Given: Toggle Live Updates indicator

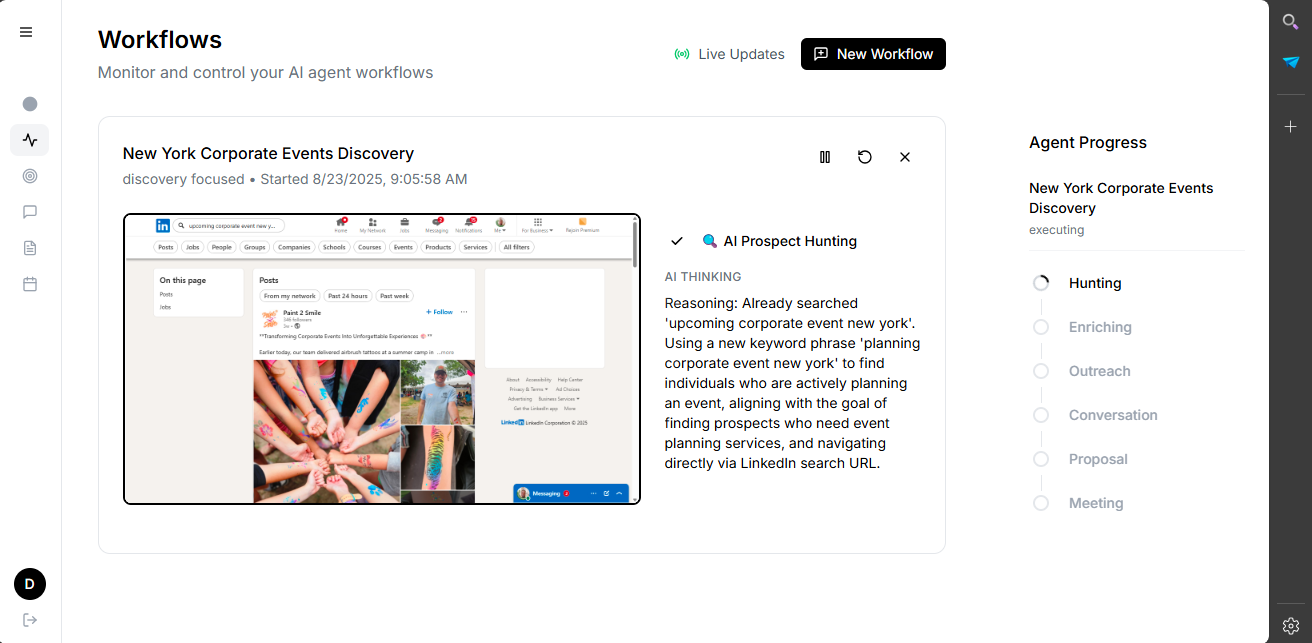Looking at the screenshot, I should [x=730, y=54].
